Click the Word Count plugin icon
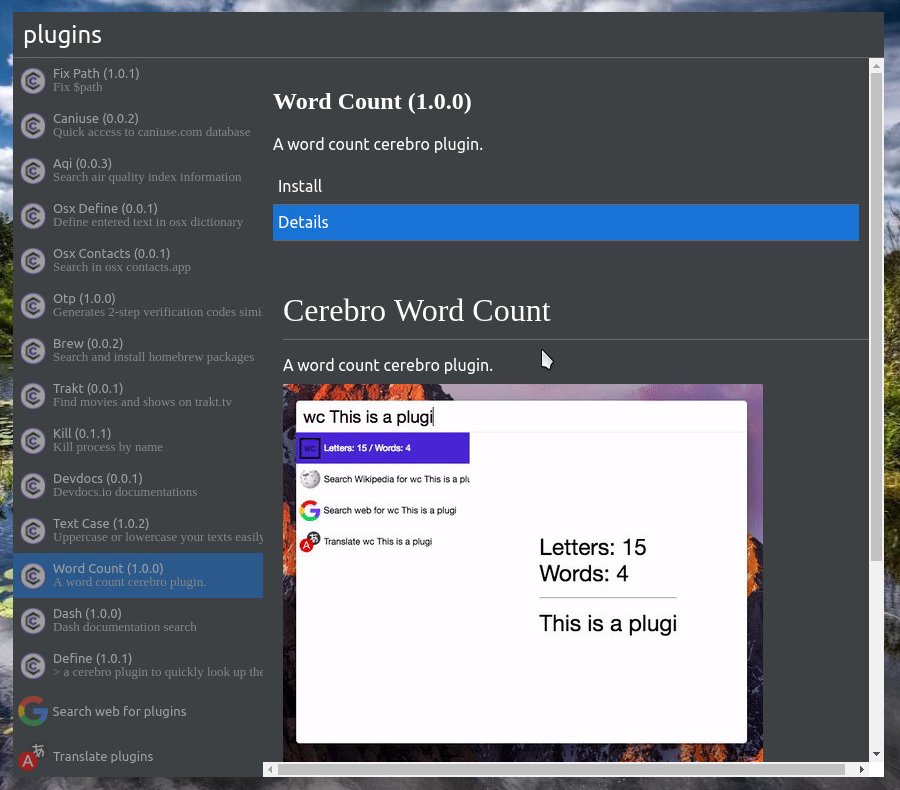Screen dimensions: 900x790 (x=33, y=576)
